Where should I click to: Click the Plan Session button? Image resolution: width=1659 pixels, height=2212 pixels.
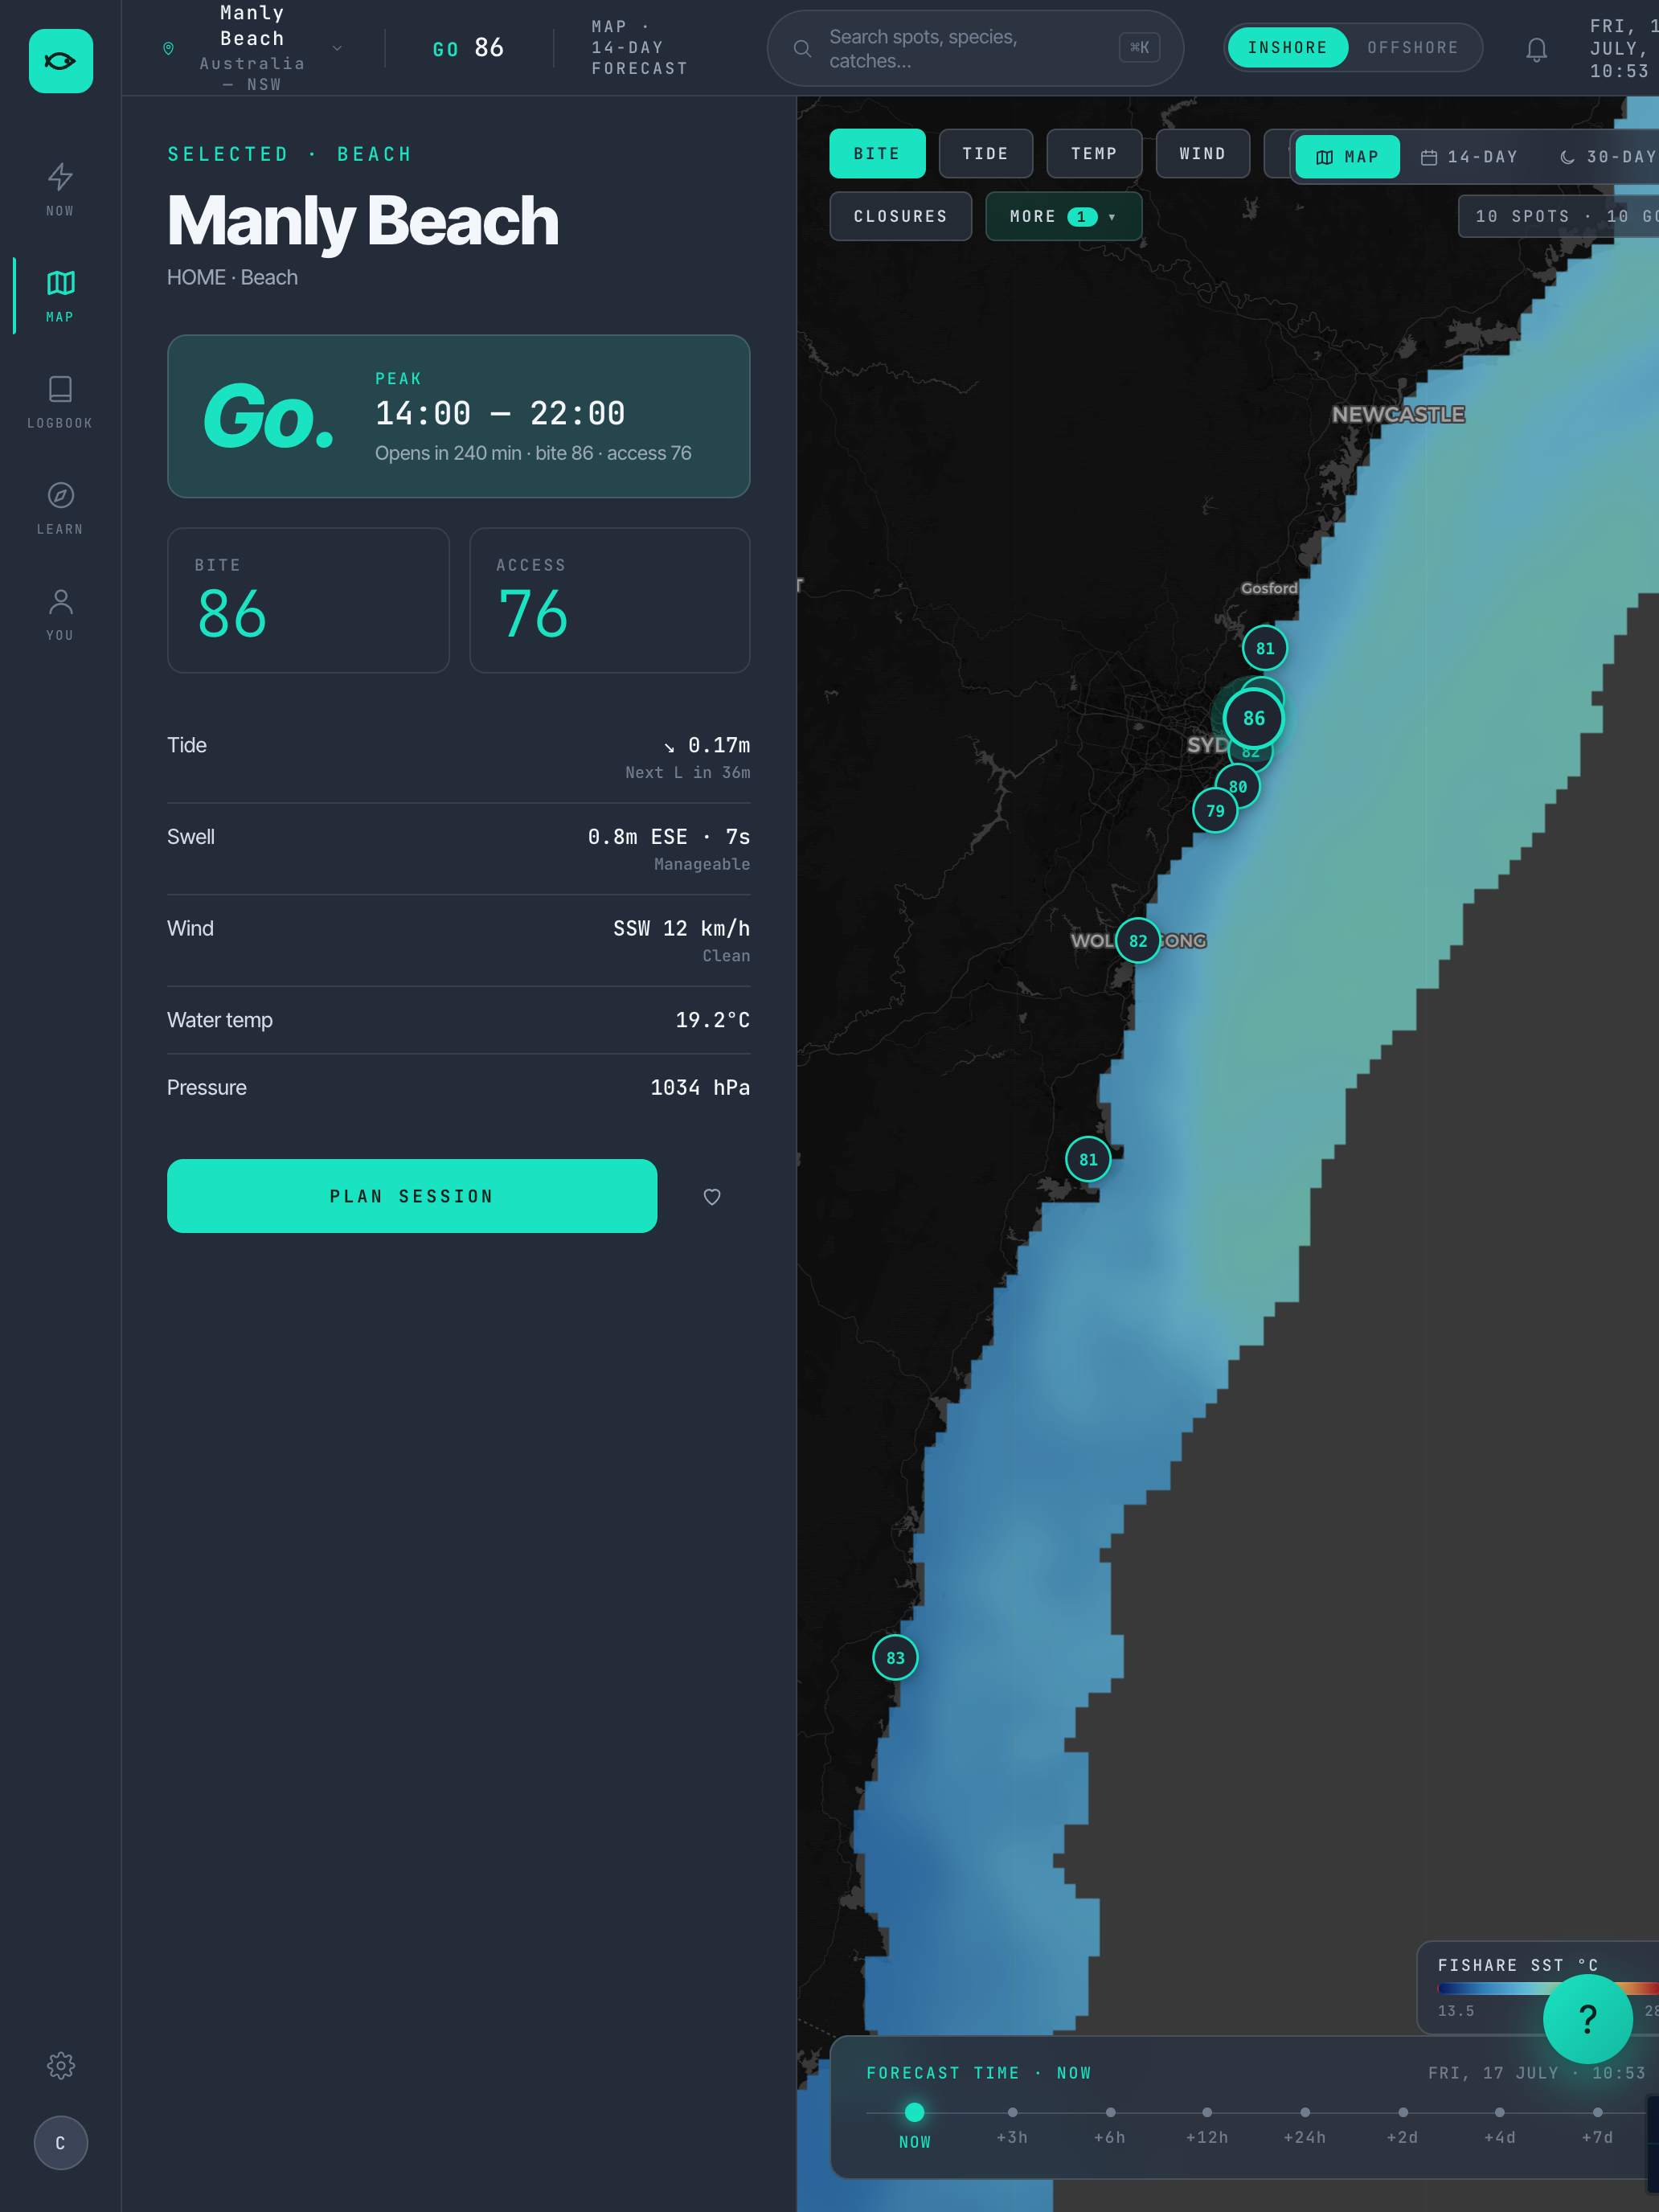click(x=412, y=1196)
